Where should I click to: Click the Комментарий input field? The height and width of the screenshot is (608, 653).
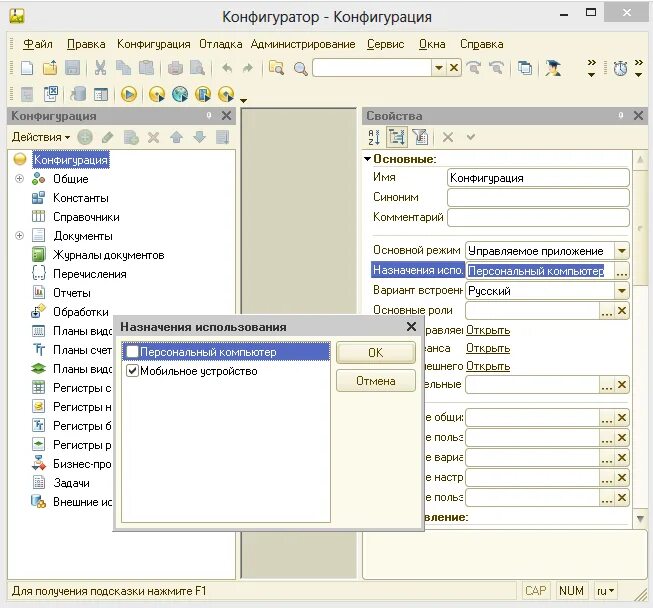[x=538, y=217]
